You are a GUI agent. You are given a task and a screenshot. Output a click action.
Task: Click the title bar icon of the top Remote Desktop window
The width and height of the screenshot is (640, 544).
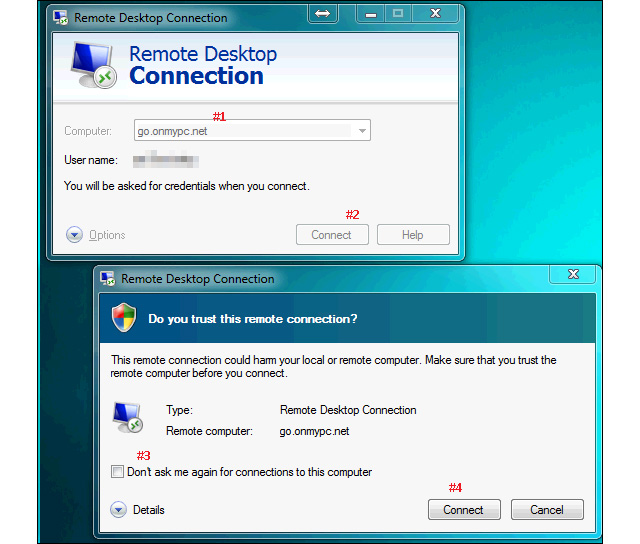coord(61,17)
